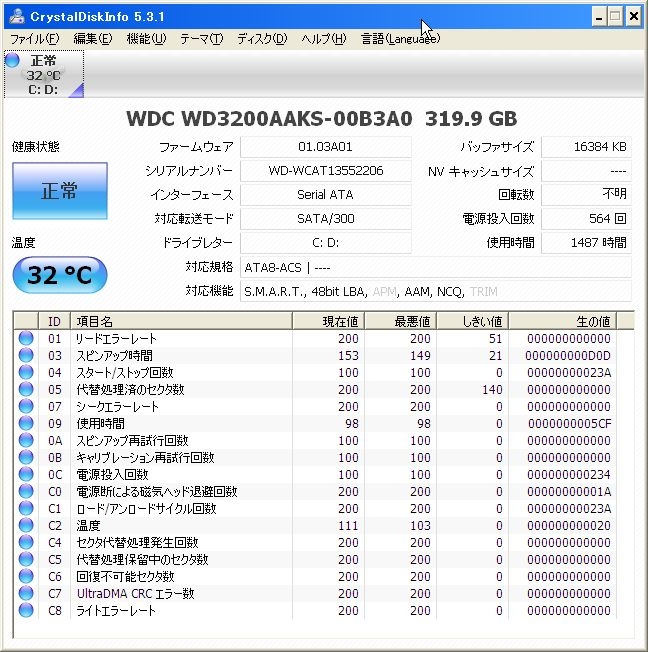Open the ヘルプ(H) menu
Screen dimensions: 648x652
[324, 39]
